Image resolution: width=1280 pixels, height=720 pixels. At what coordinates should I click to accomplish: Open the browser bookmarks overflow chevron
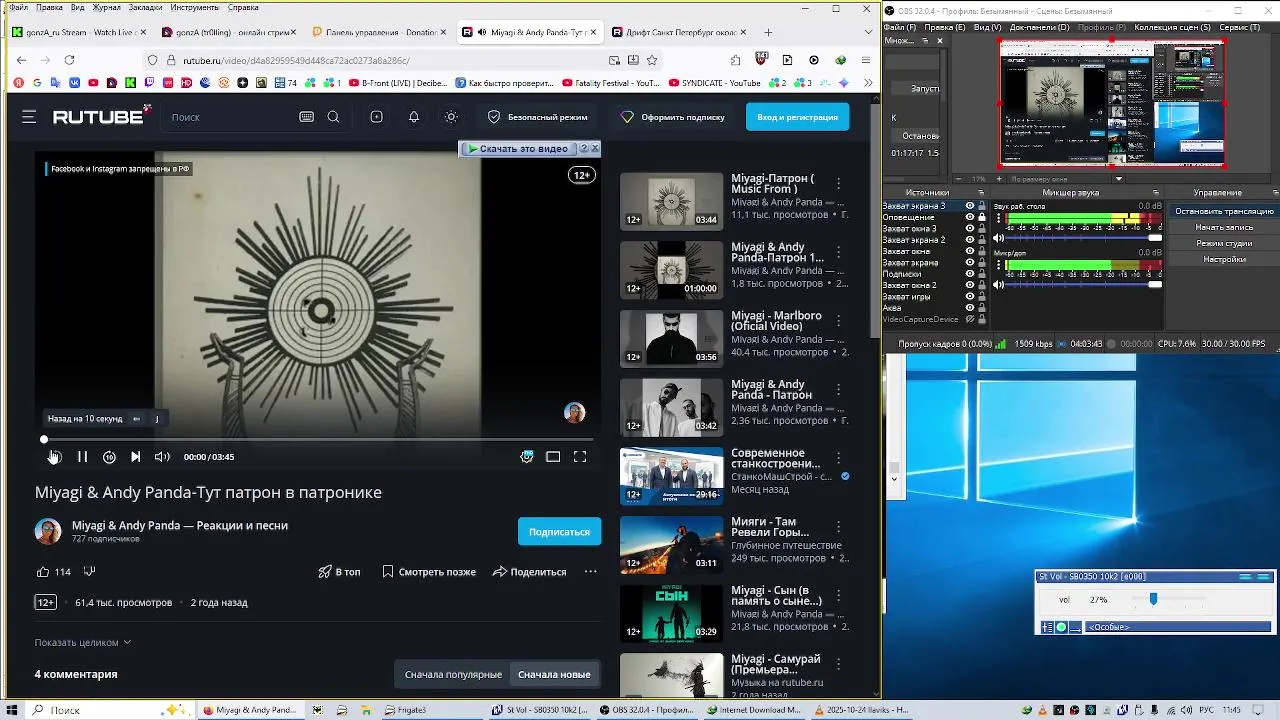click(867, 83)
